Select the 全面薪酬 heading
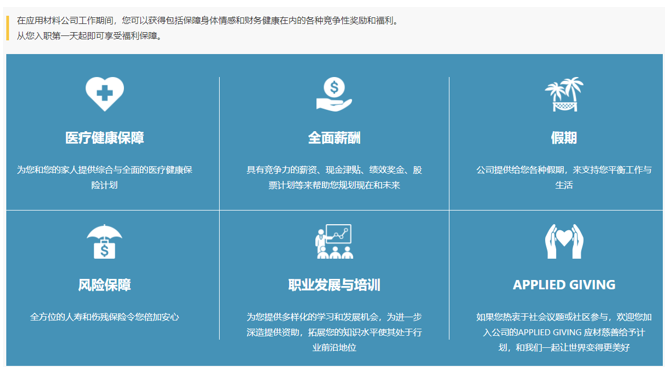 (334, 138)
